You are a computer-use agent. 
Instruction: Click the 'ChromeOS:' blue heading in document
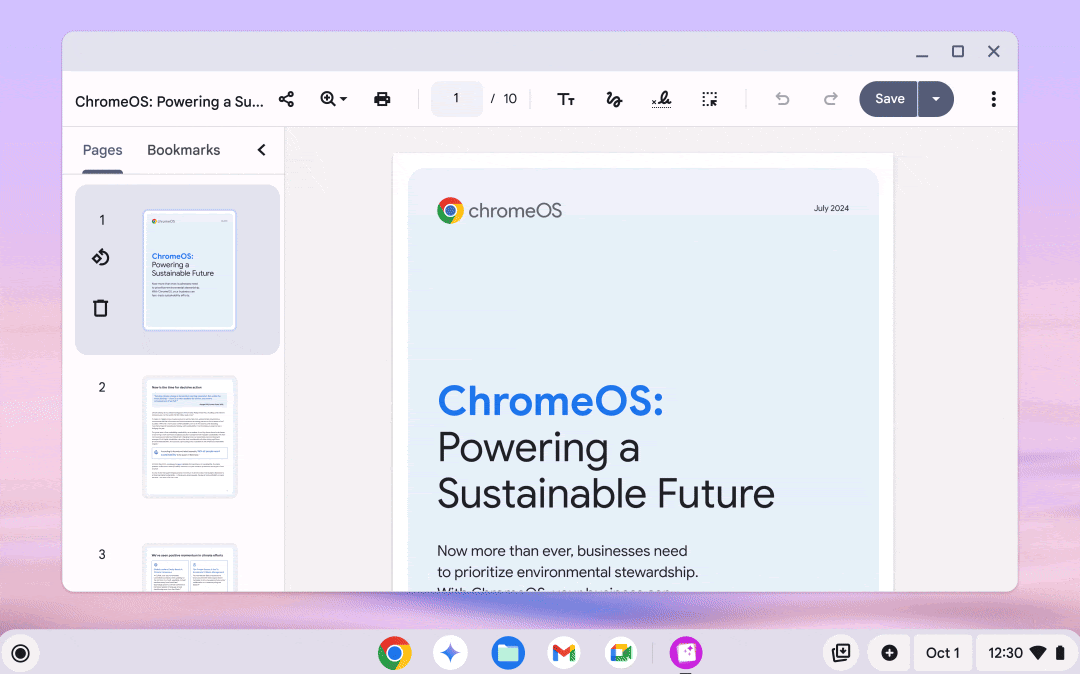[x=550, y=401]
